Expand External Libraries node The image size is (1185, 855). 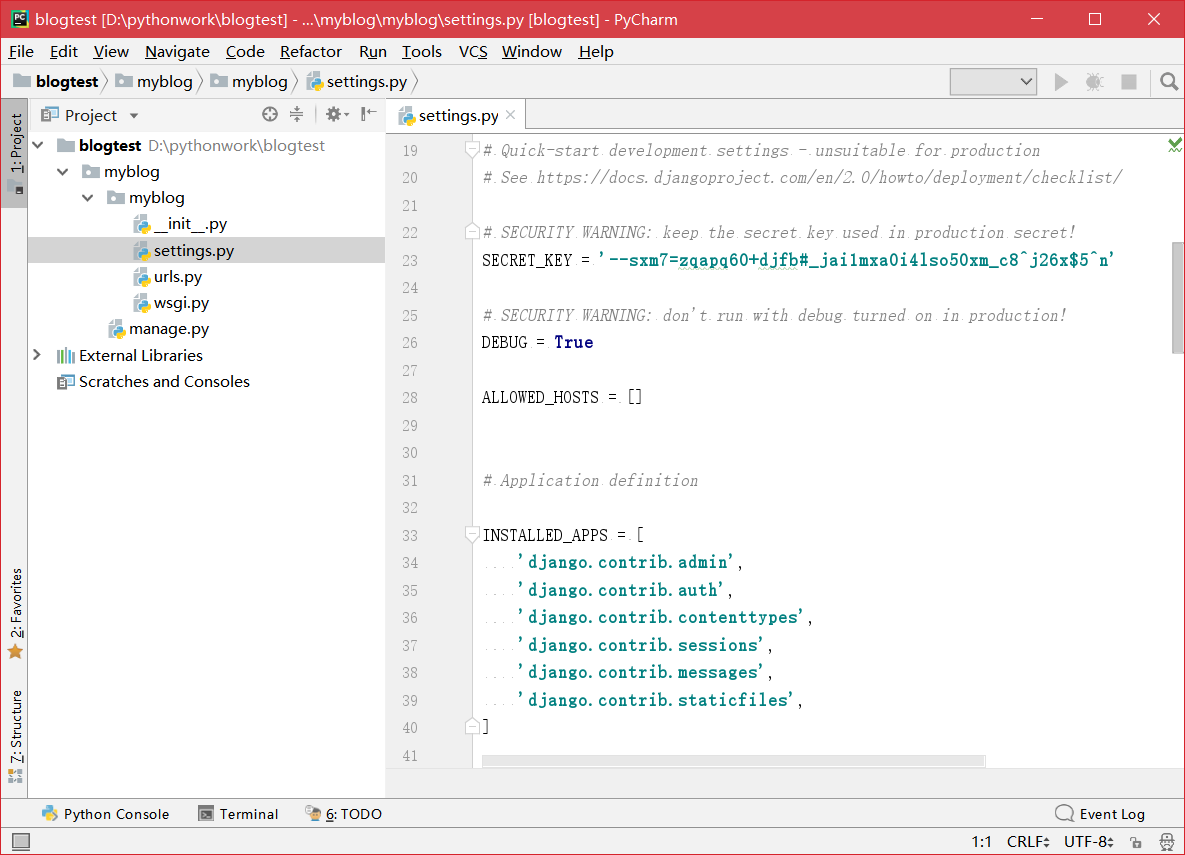click(36, 355)
